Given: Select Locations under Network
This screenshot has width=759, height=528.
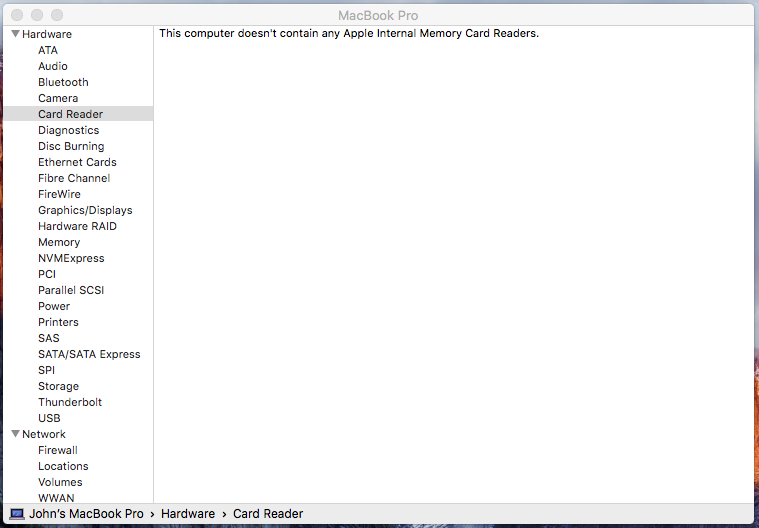Looking at the screenshot, I should point(63,466).
